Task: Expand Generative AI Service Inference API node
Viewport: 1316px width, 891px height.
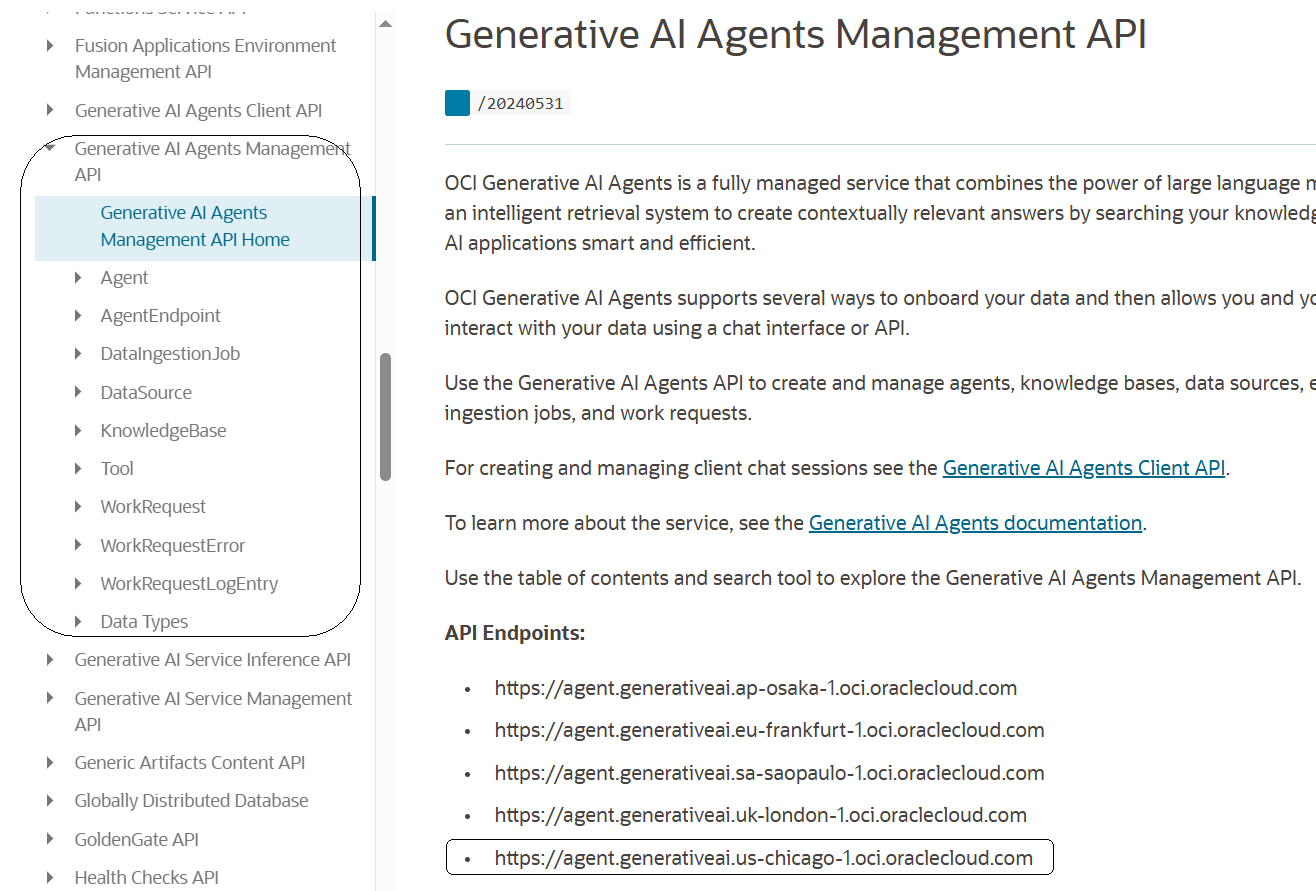Action: [50, 660]
